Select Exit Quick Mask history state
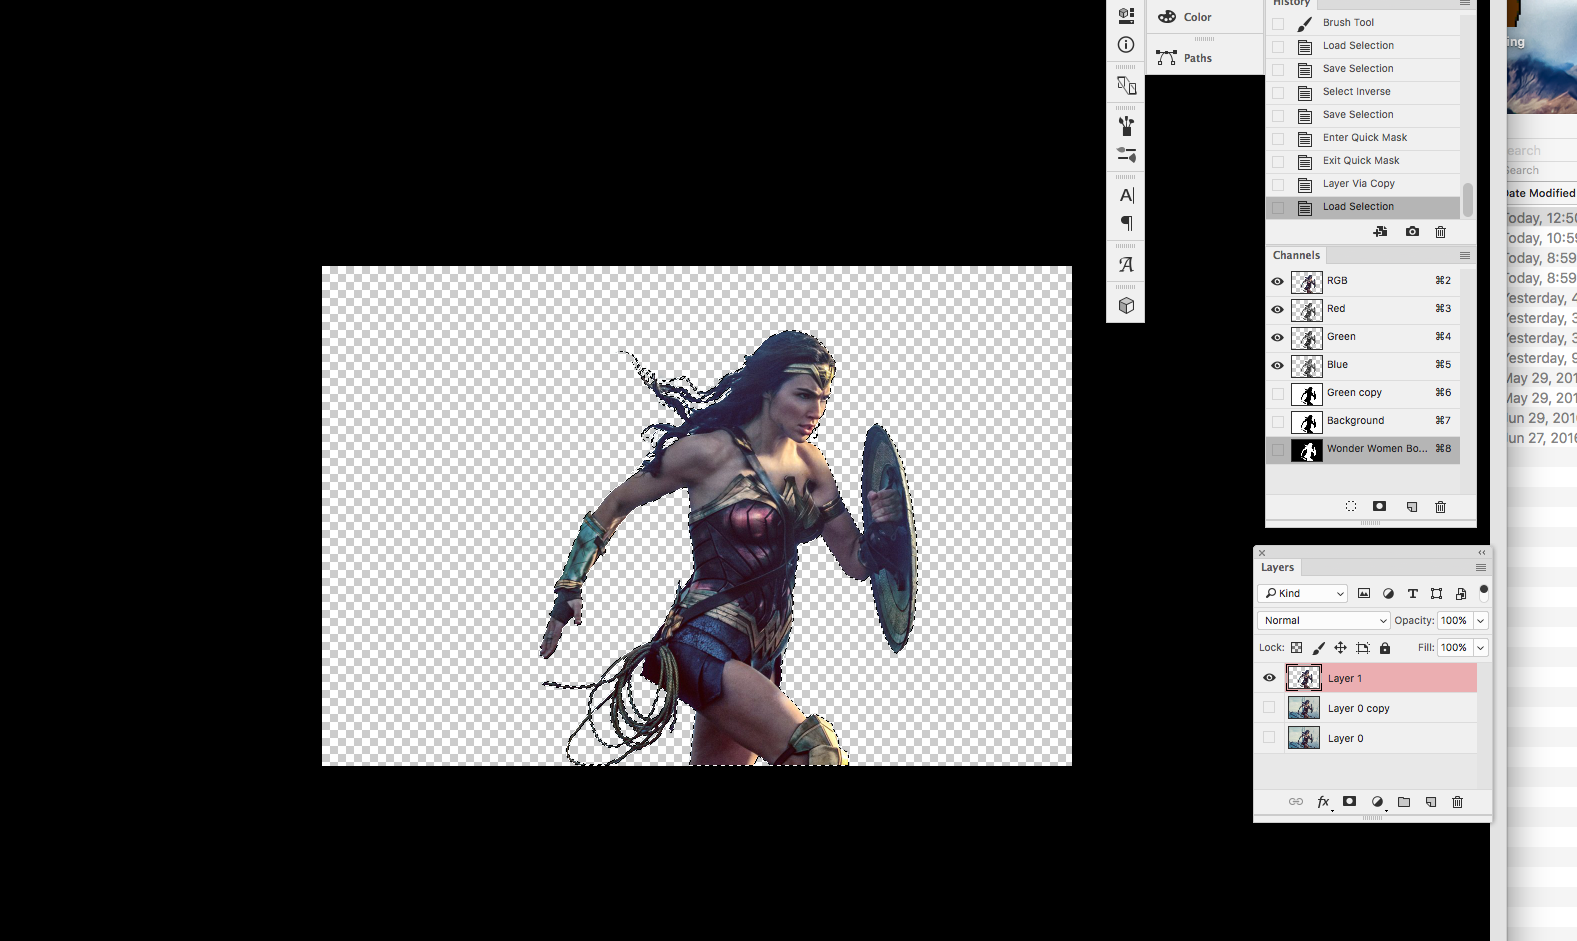This screenshot has height=941, width=1577. (x=1363, y=161)
